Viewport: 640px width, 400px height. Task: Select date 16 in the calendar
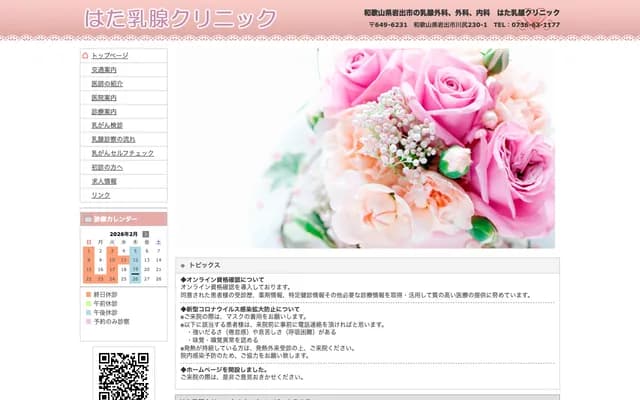click(100, 269)
